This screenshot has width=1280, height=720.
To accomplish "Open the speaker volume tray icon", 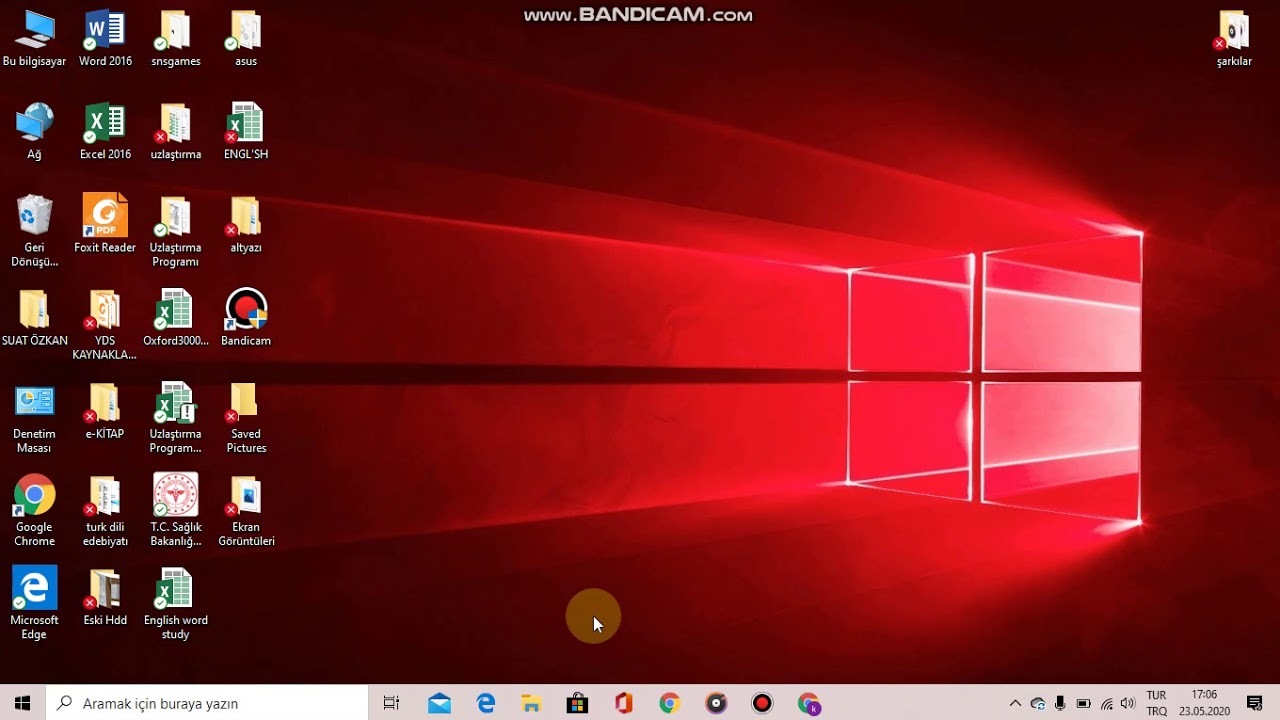I will pos(1128,703).
